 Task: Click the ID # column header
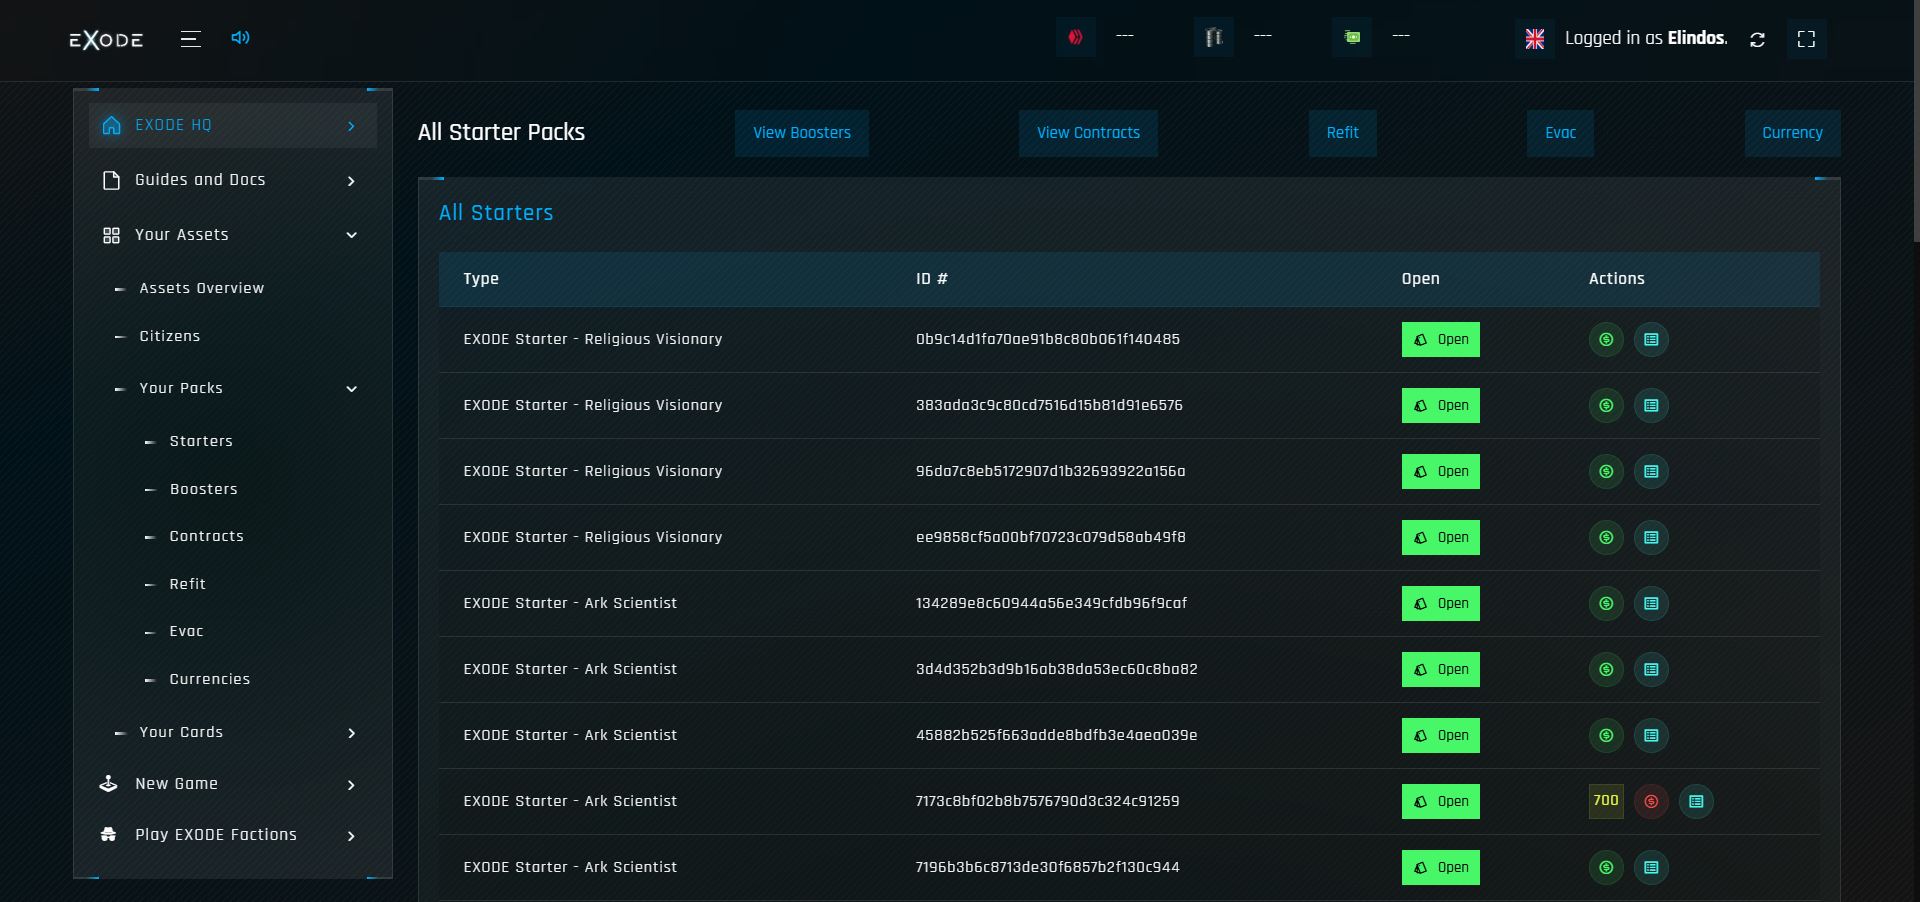click(x=932, y=279)
